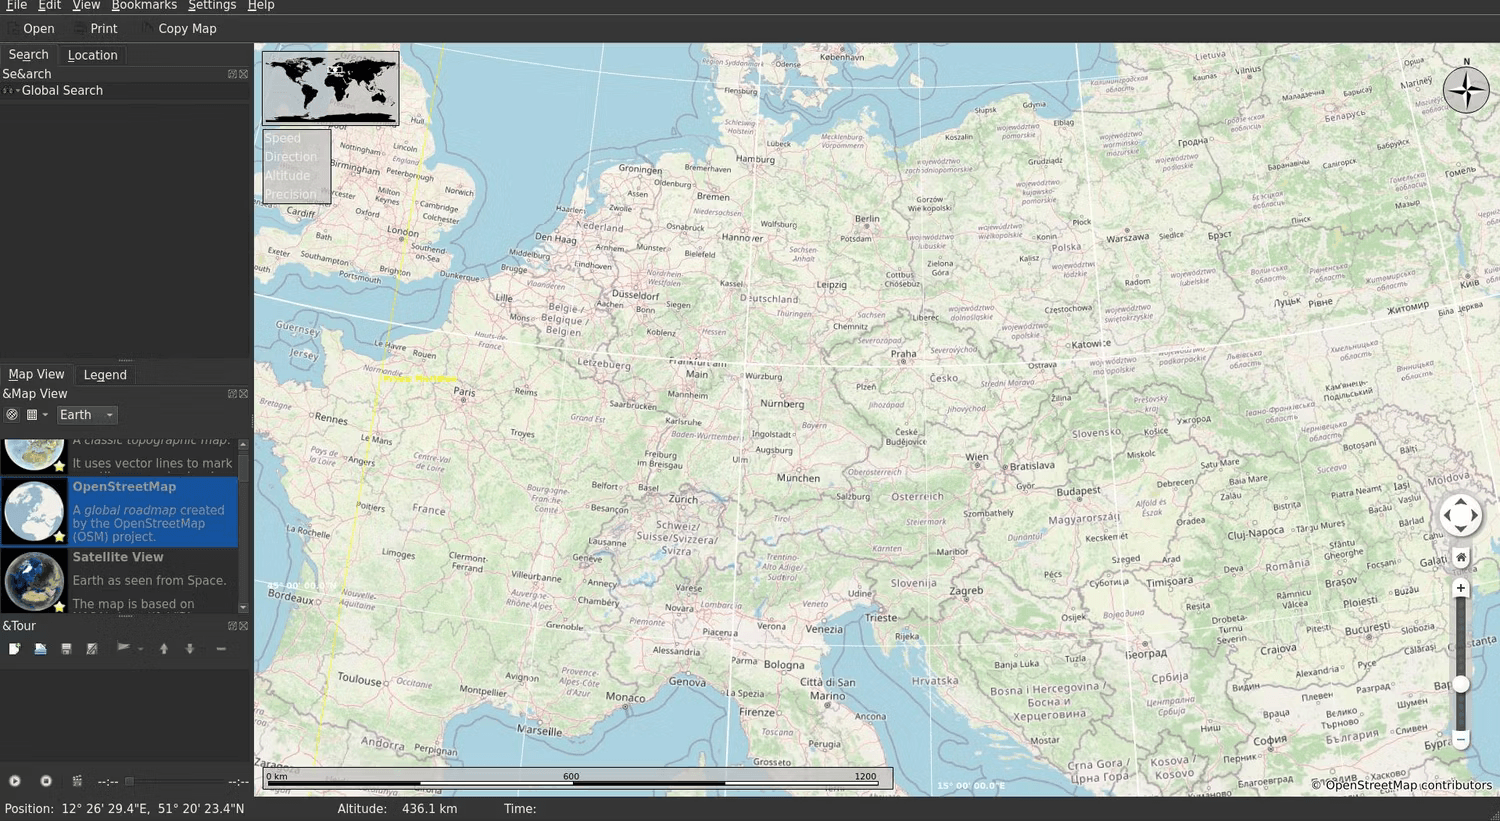This screenshot has height=821, width=1500.
Task: Toggle the favorite star on OpenStreetMap theme
Action: [x=58, y=537]
